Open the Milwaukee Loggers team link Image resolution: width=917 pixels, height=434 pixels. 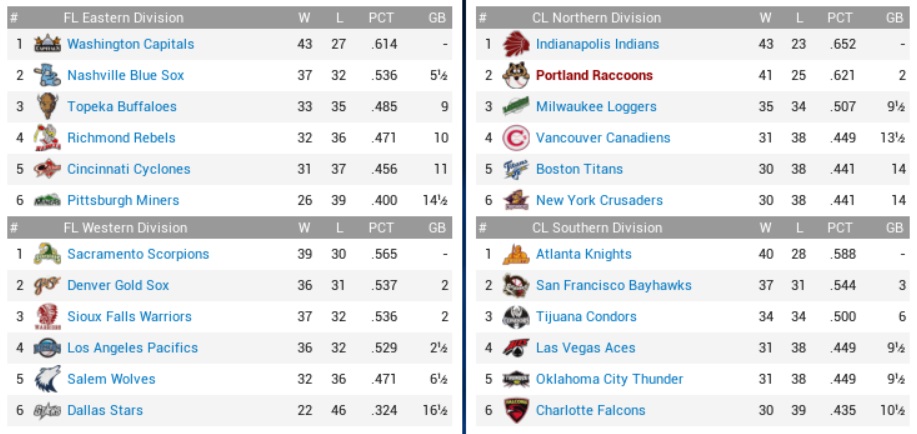tap(596, 107)
